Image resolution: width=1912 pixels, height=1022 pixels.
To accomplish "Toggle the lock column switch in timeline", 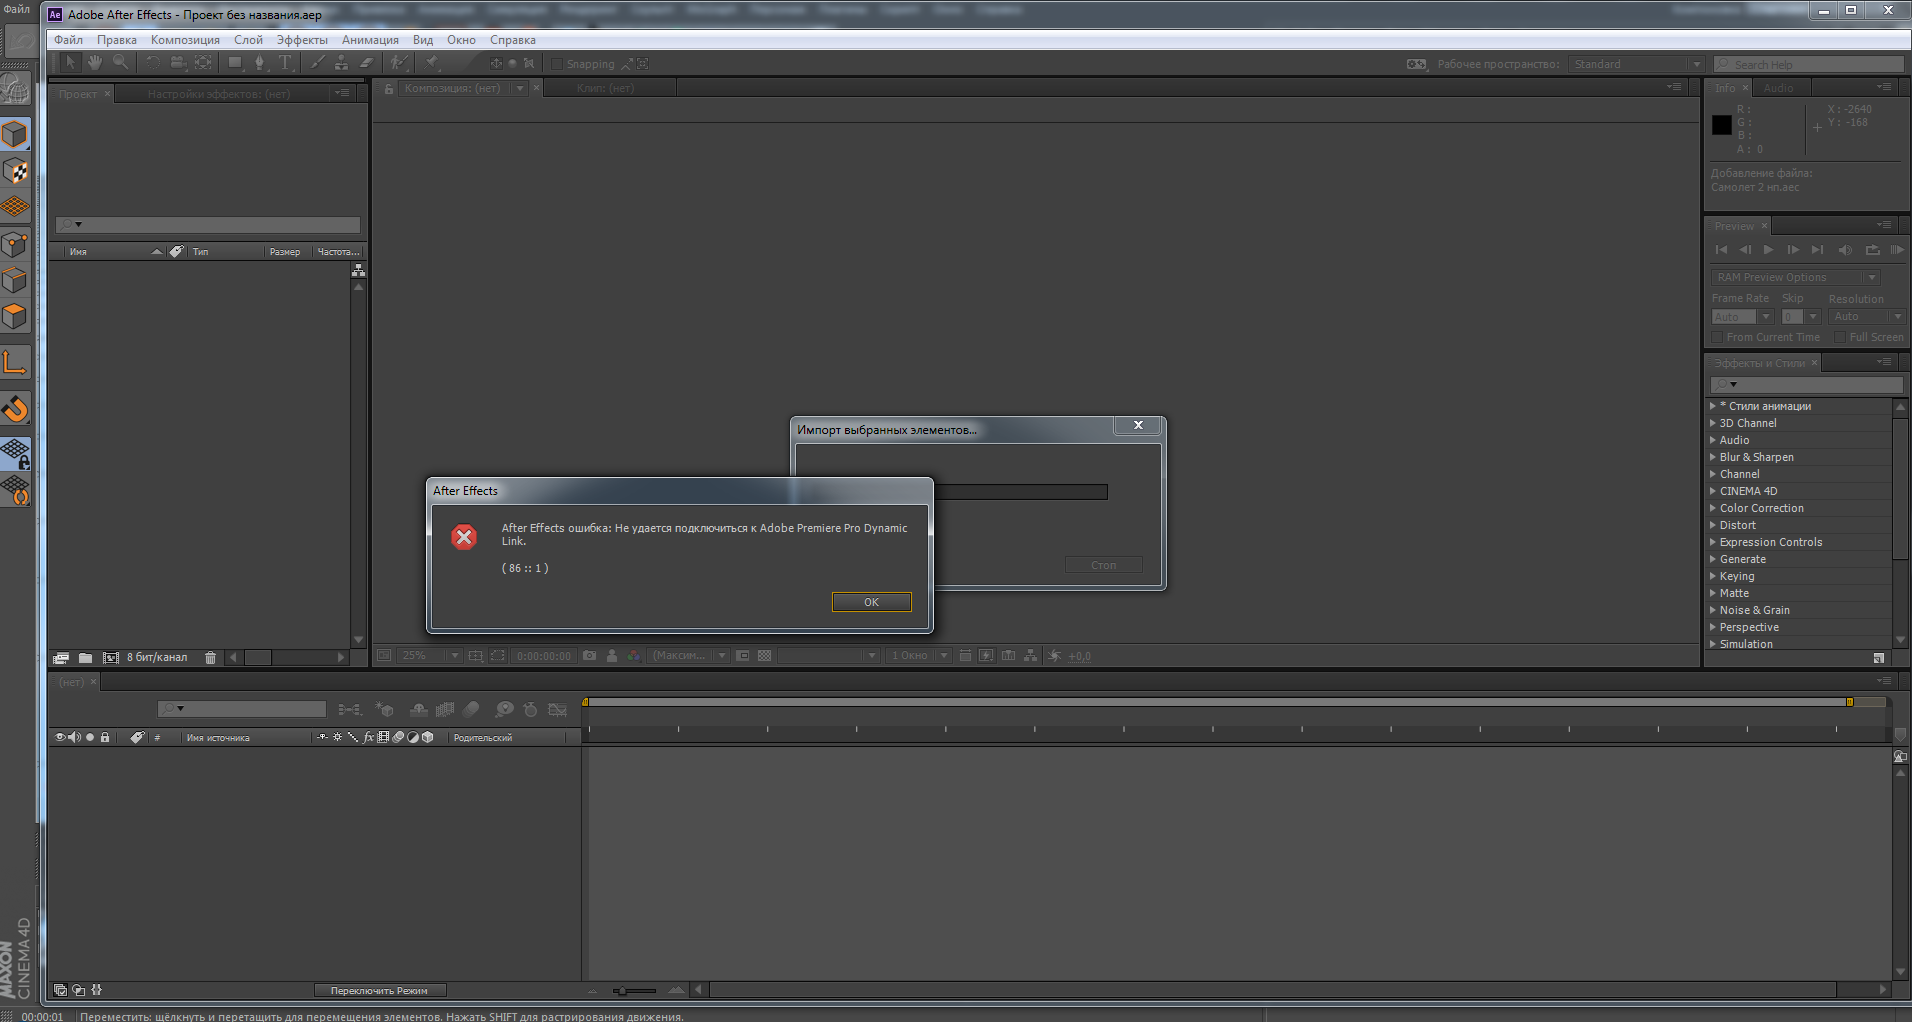I will [105, 737].
